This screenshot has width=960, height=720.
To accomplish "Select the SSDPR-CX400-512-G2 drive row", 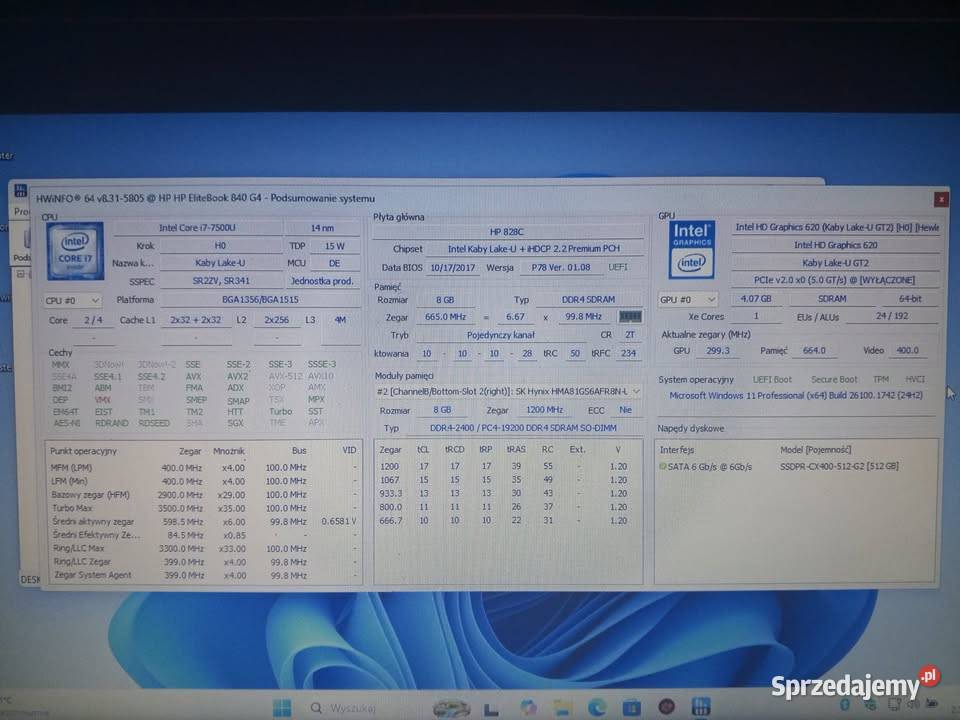I will (795, 467).
